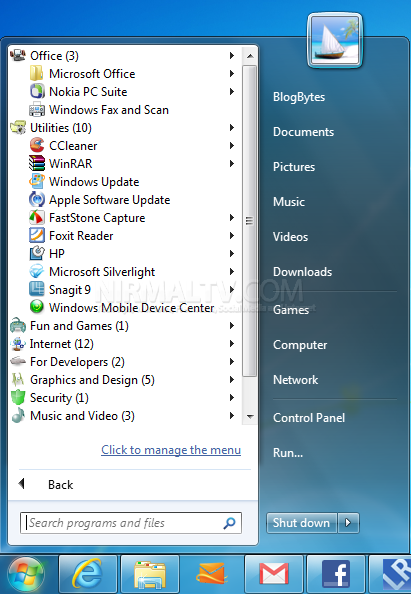The height and width of the screenshot is (594, 411).
Task: Open the Videos menu item
Action: 290,237
